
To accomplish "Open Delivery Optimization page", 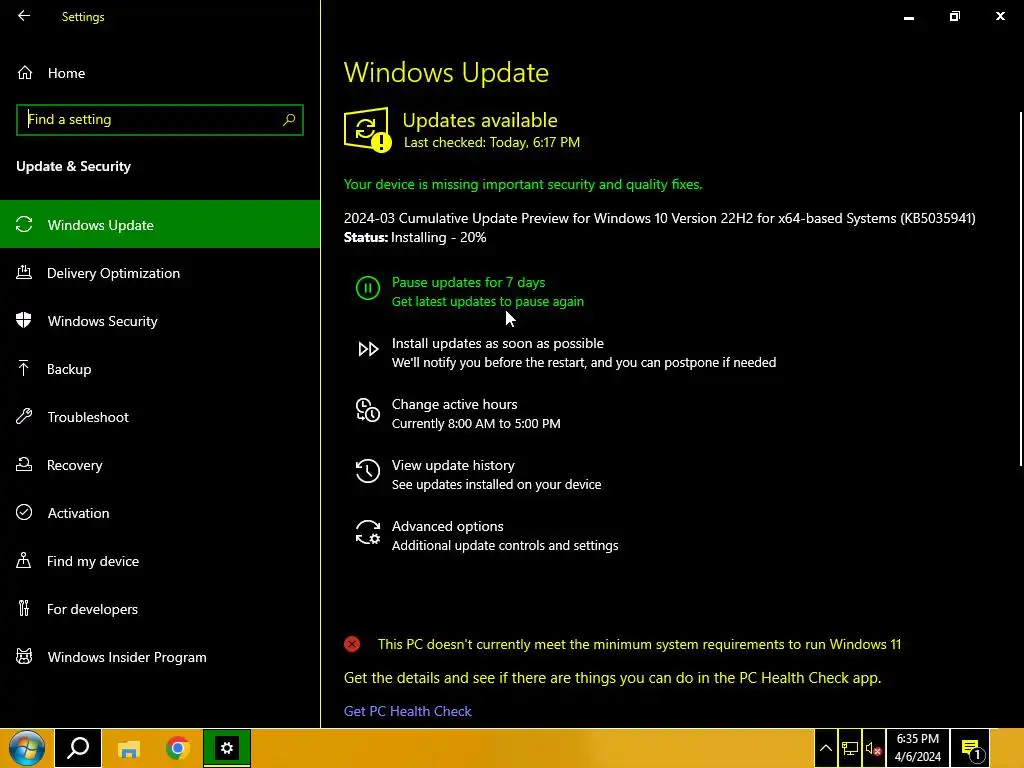I will click(x=160, y=273).
